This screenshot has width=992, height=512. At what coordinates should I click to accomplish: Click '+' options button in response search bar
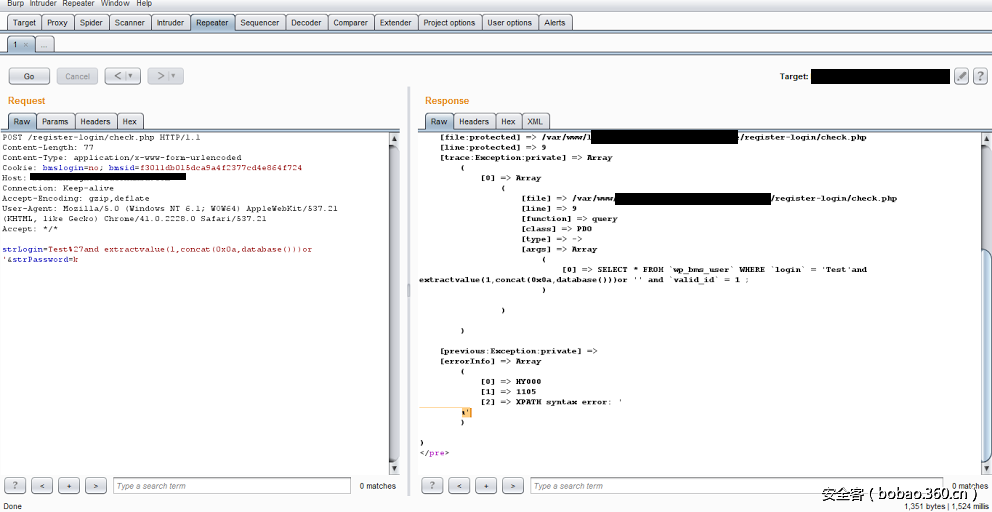coord(486,486)
